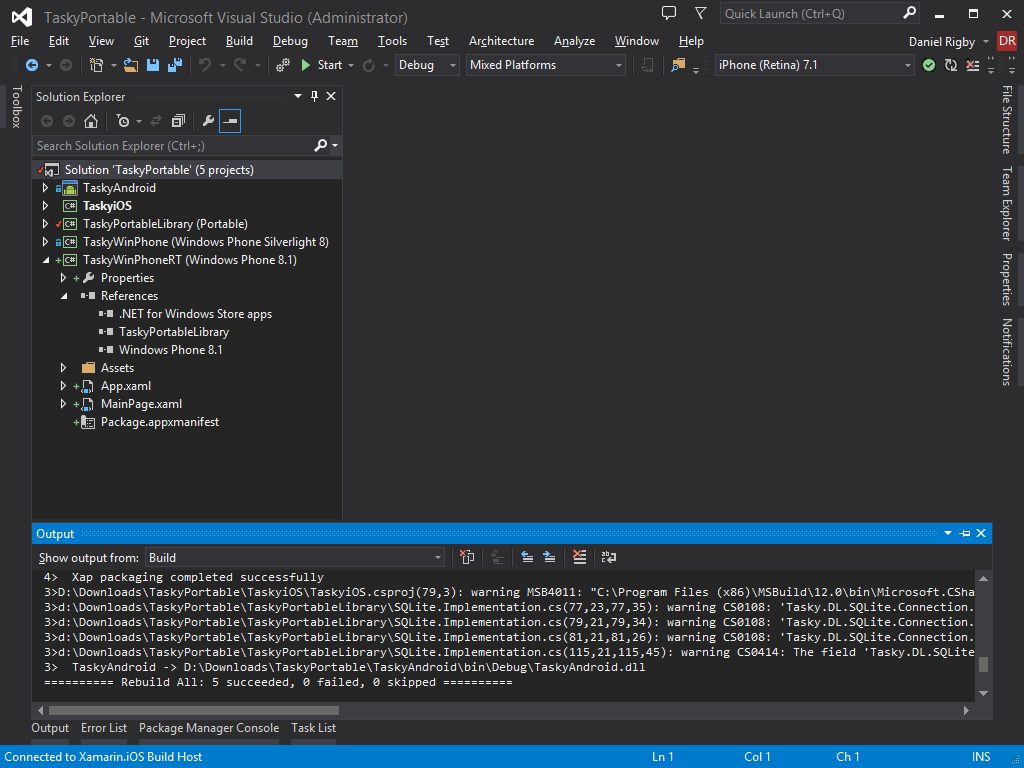The height and width of the screenshot is (768, 1024).
Task: Go to next message in Output
Action: click(x=549, y=557)
